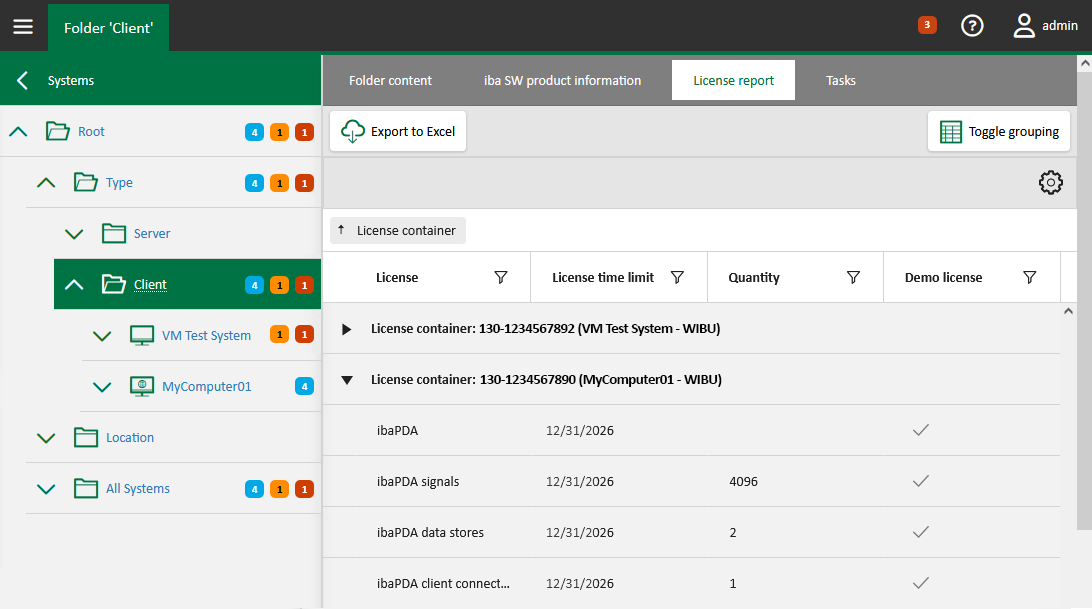
Task: Expand the Location folder node
Action: [x=46, y=438]
